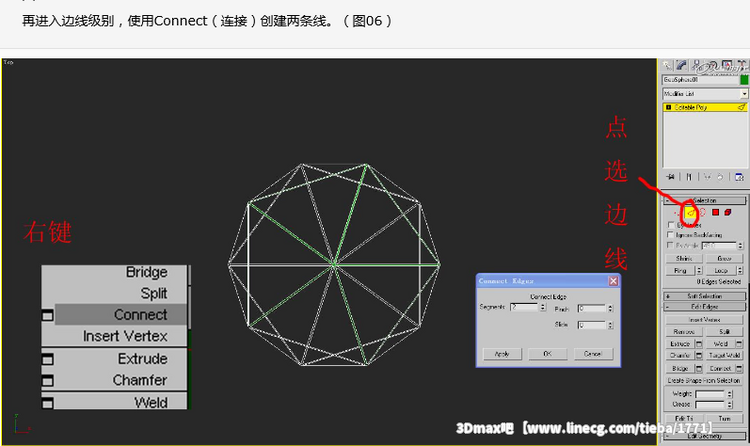Click the Ring spinner arrows
The height and width of the screenshot is (446, 750).
699,270
